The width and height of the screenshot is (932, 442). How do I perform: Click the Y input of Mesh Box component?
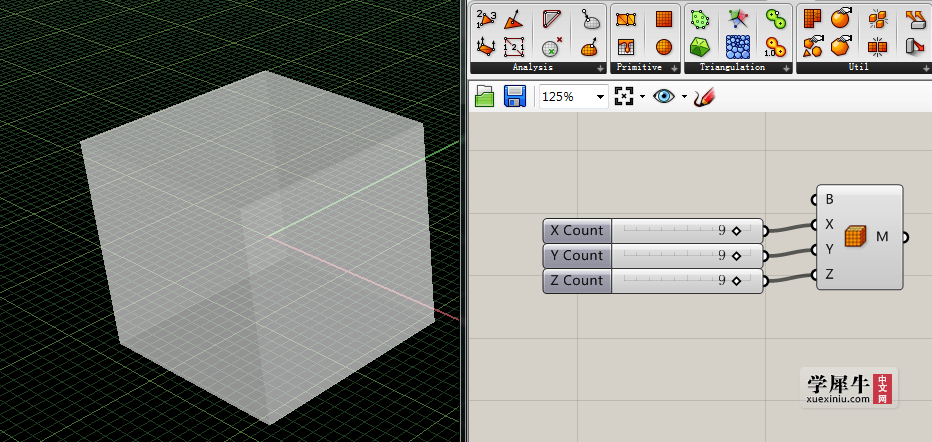click(x=829, y=250)
